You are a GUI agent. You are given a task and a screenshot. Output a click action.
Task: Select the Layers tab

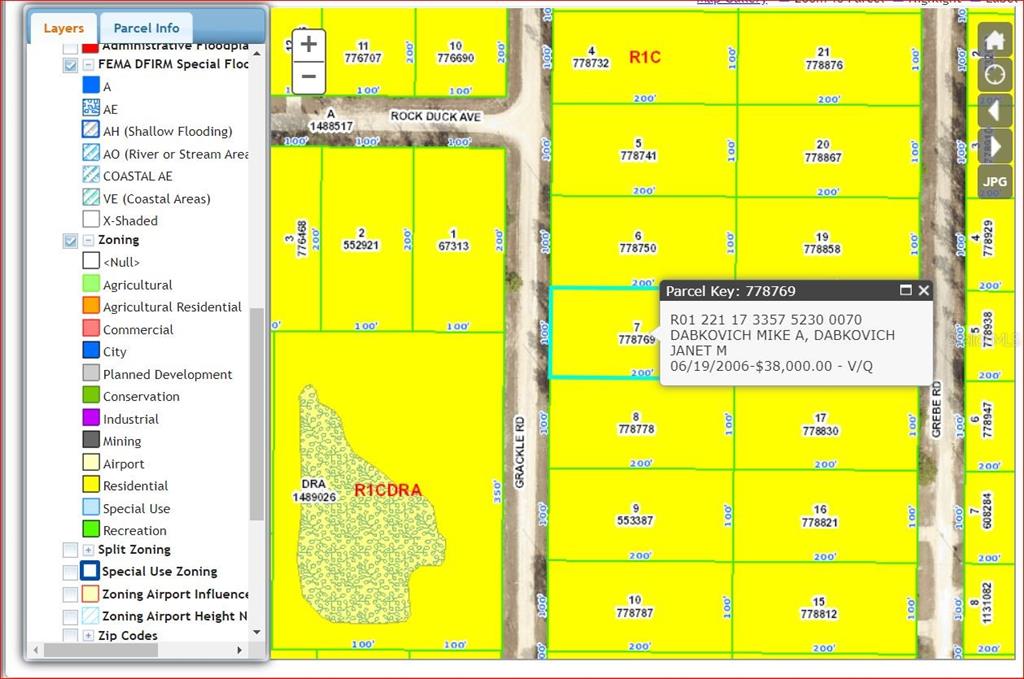(63, 28)
